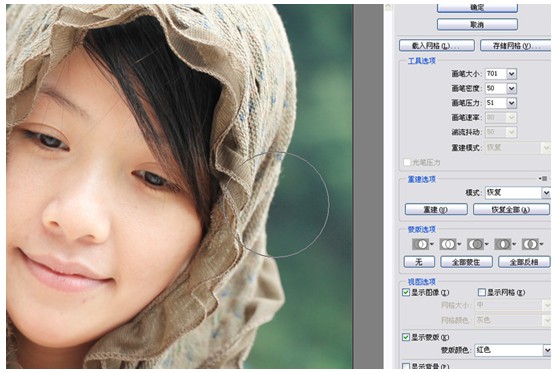Image resolution: width=557 pixels, height=372 pixels.
Task: Click the 取消 button
Action: (477, 25)
